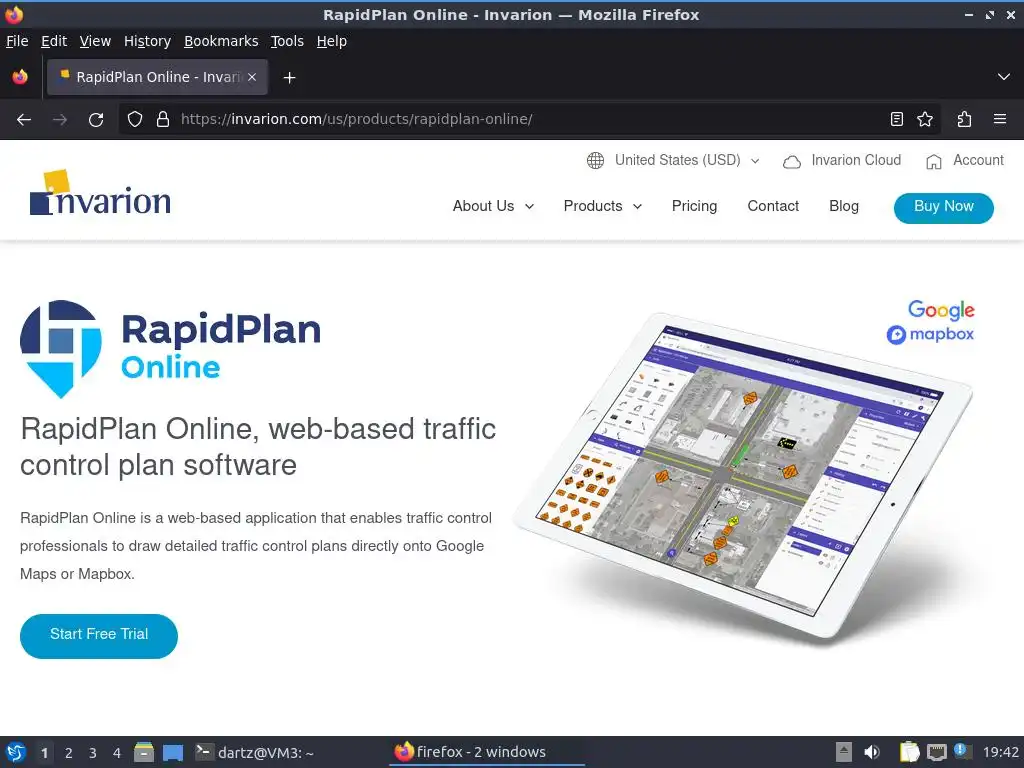Click the blue desktop taskbar icon
Viewport: 1024px width, 768px height.
[x=172, y=753]
